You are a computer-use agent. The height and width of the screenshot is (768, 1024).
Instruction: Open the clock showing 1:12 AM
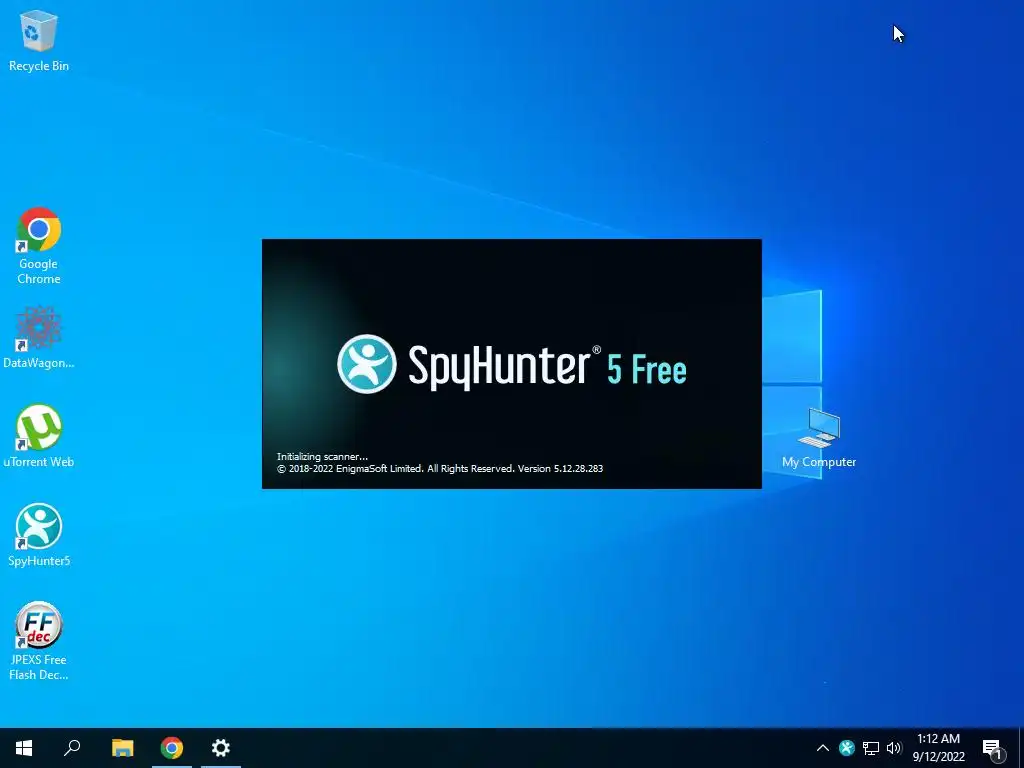coord(938,748)
